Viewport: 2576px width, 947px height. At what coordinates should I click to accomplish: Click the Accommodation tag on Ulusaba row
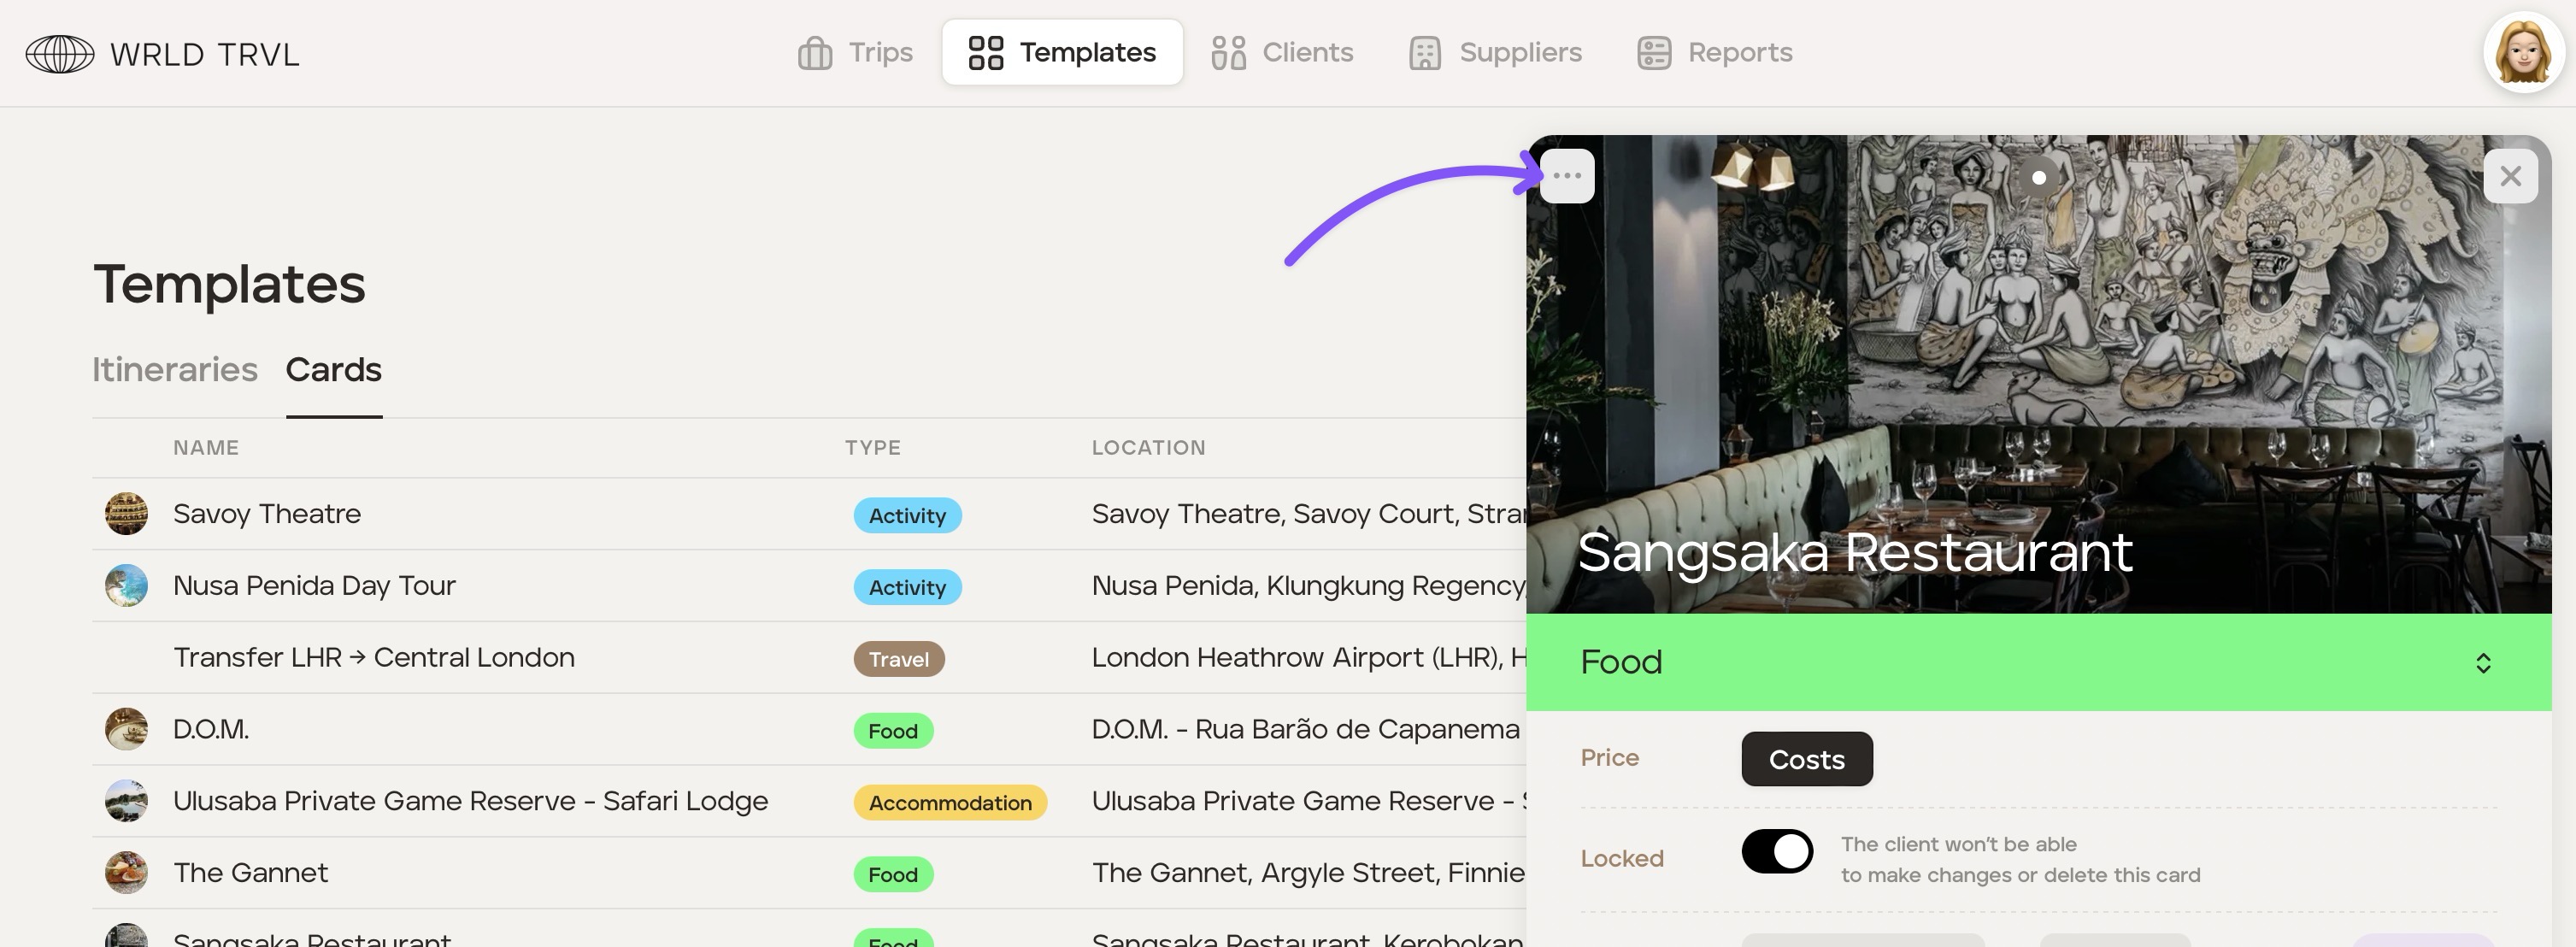point(949,802)
